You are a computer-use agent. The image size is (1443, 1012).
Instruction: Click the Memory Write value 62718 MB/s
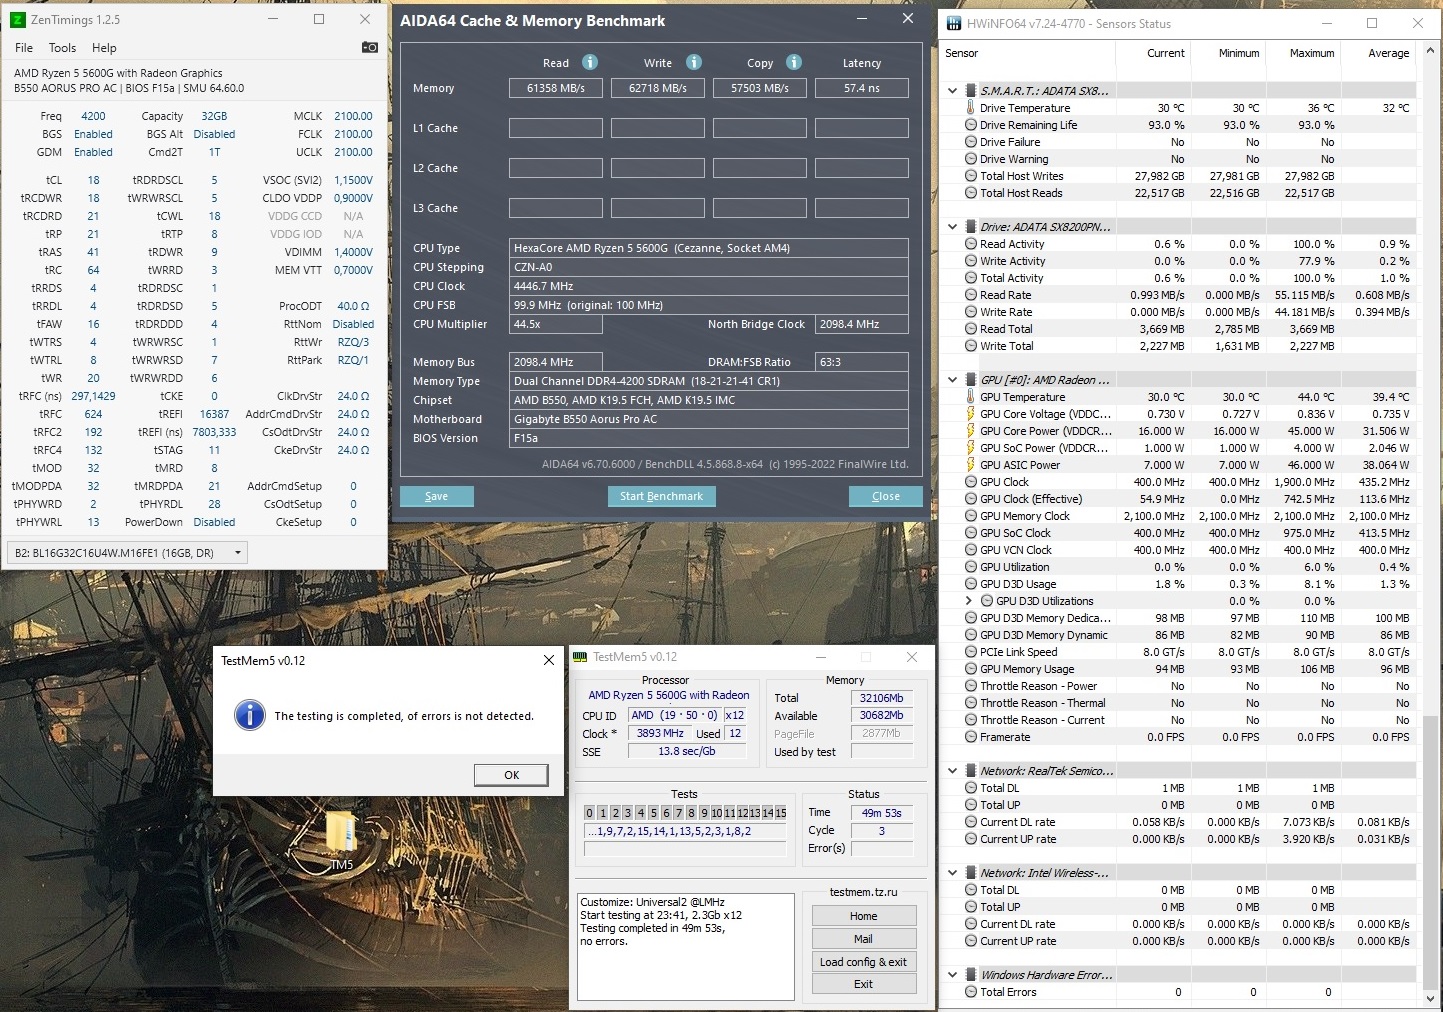click(658, 88)
